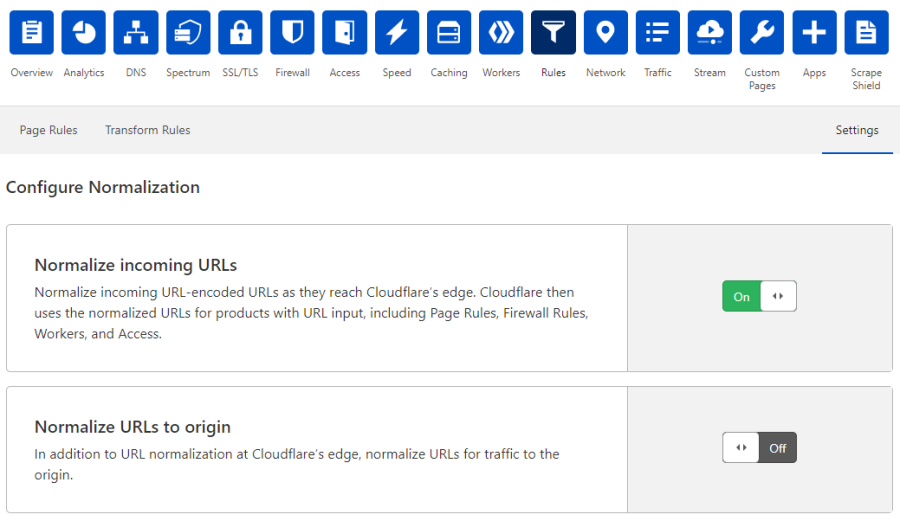Screen dimensions: 900x521
Task: Open the Workers chevrons icon
Action: [501, 32]
